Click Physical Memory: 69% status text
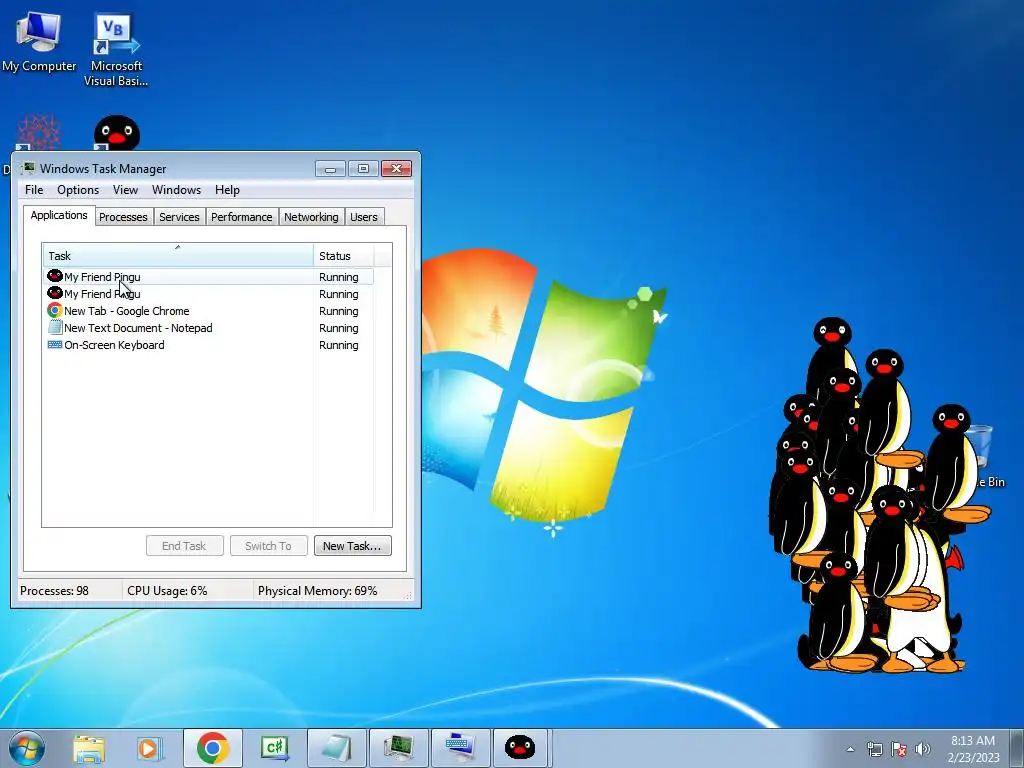Viewport: 1024px width, 768px height. pyautogui.click(x=317, y=590)
